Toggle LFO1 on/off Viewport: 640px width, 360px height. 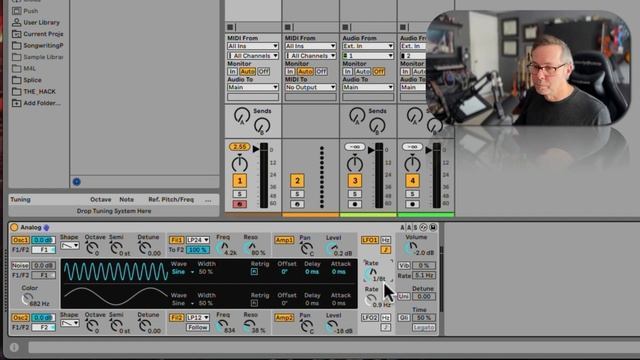(x=370, y=240)
